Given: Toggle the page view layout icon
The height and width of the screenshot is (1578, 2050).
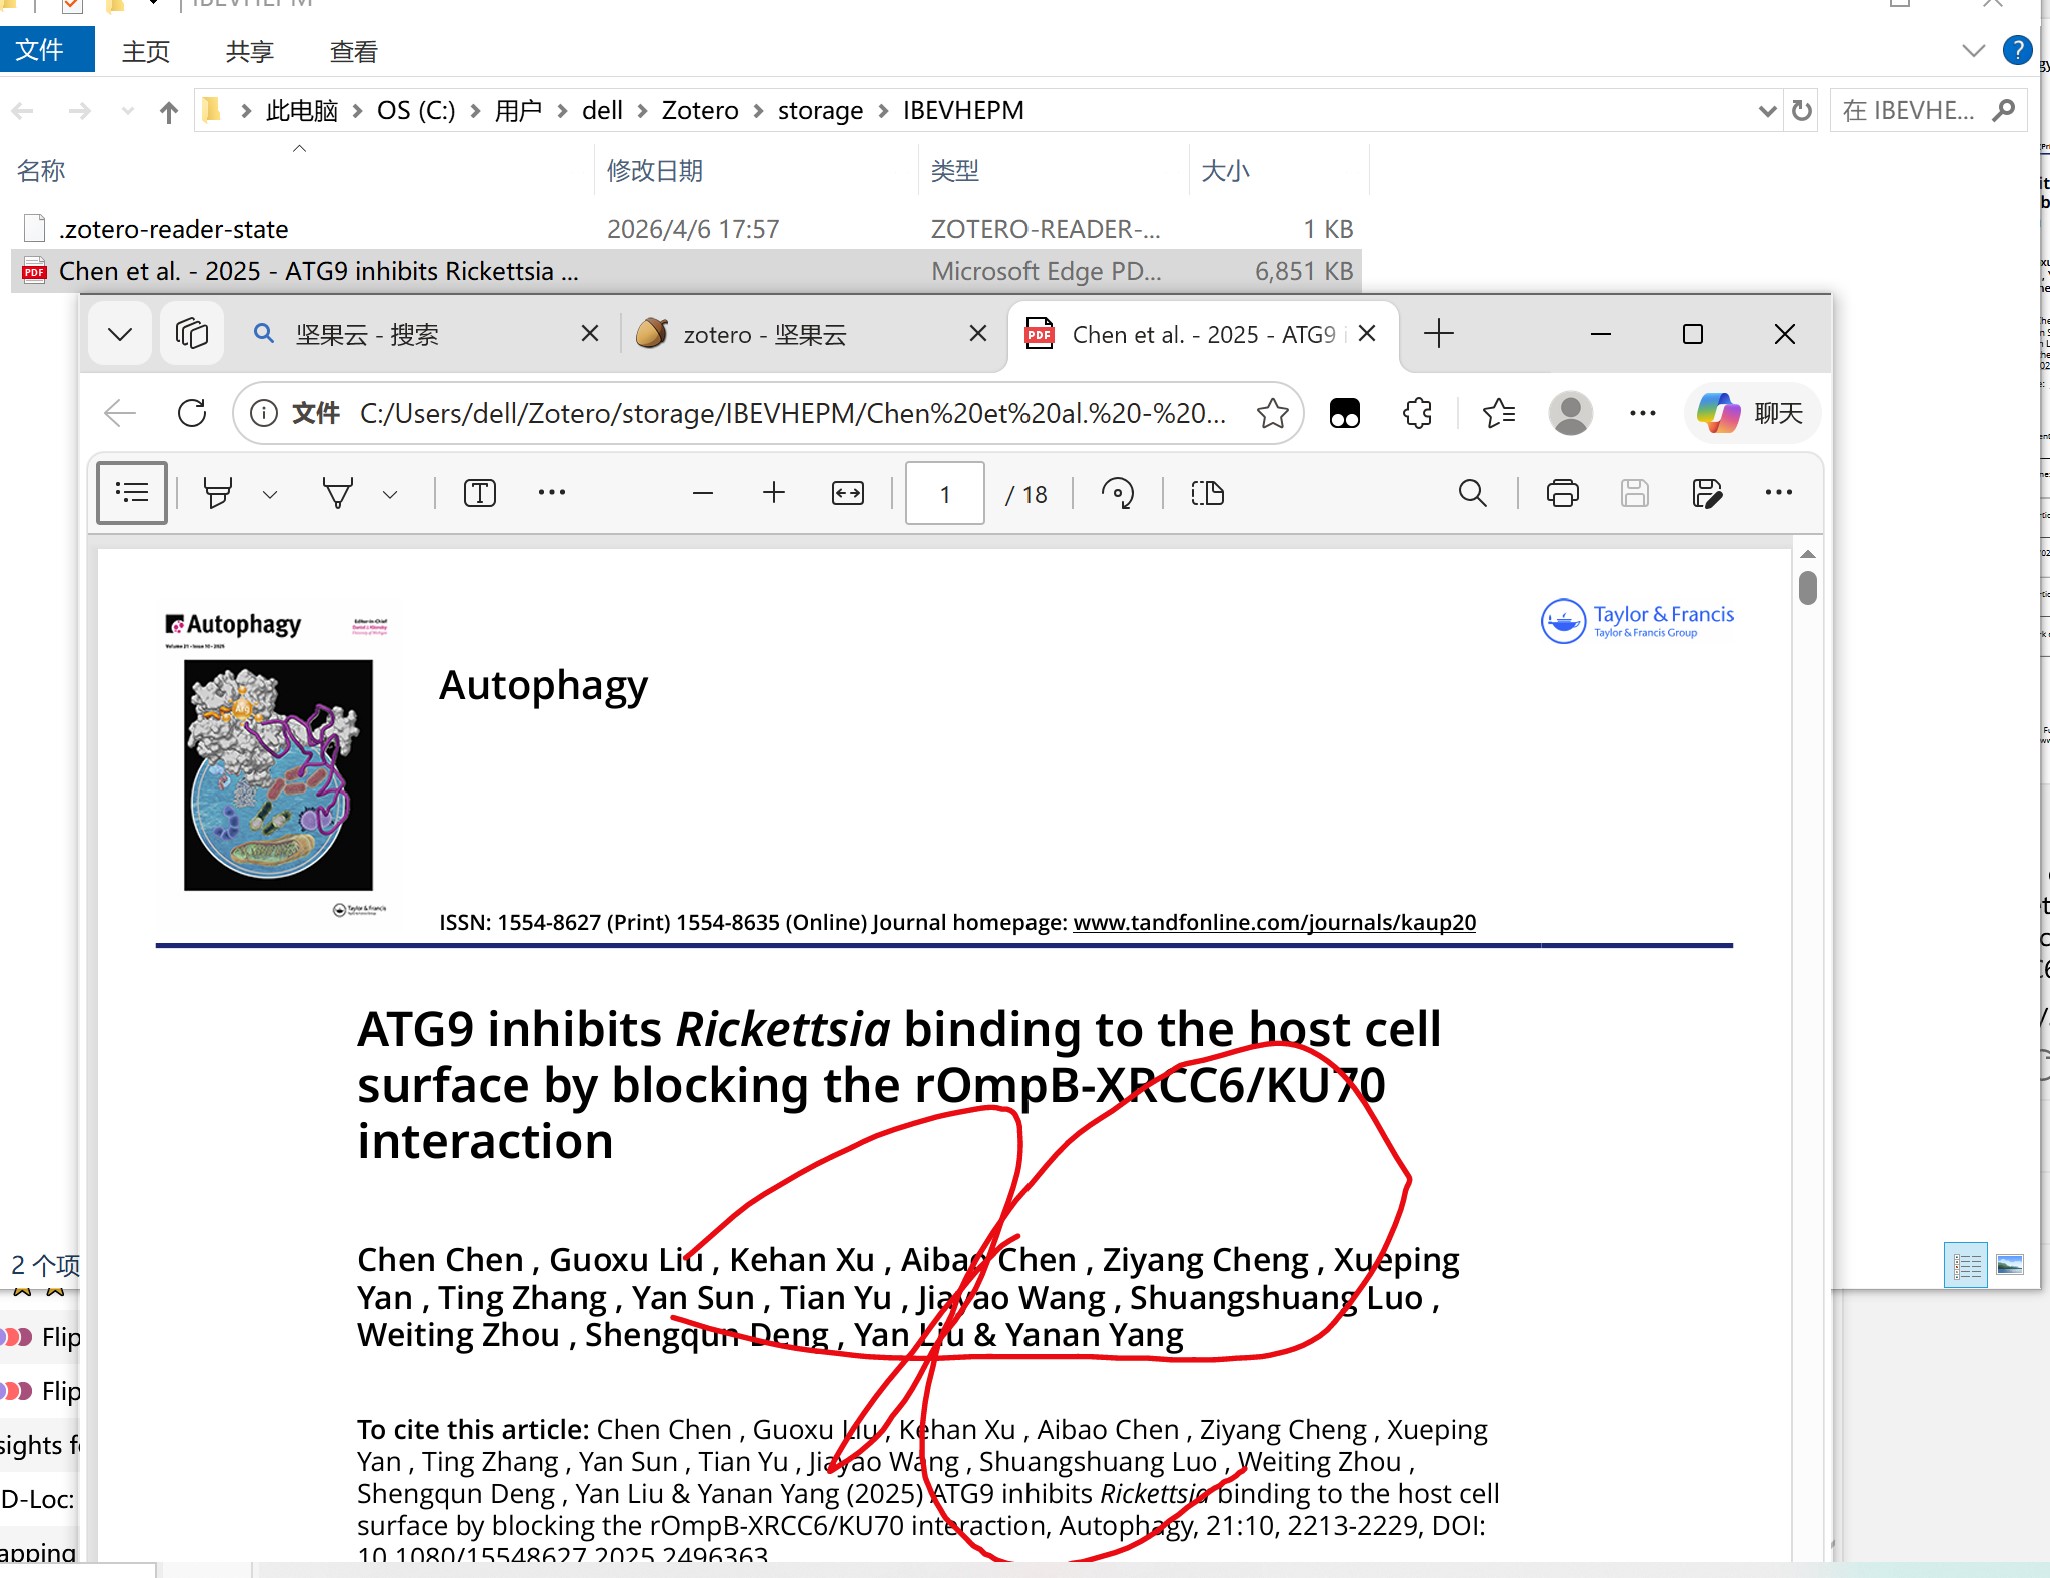Looking at the screenshot, I should coord(1207,493).
